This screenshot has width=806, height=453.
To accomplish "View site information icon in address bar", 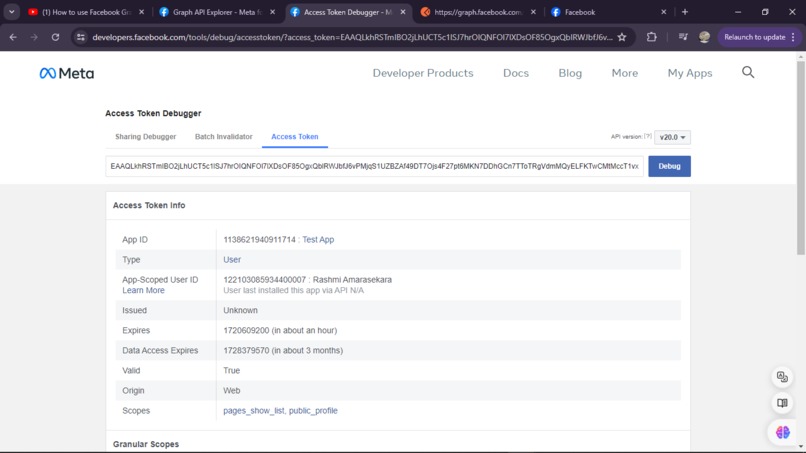I will coord(81,37).
